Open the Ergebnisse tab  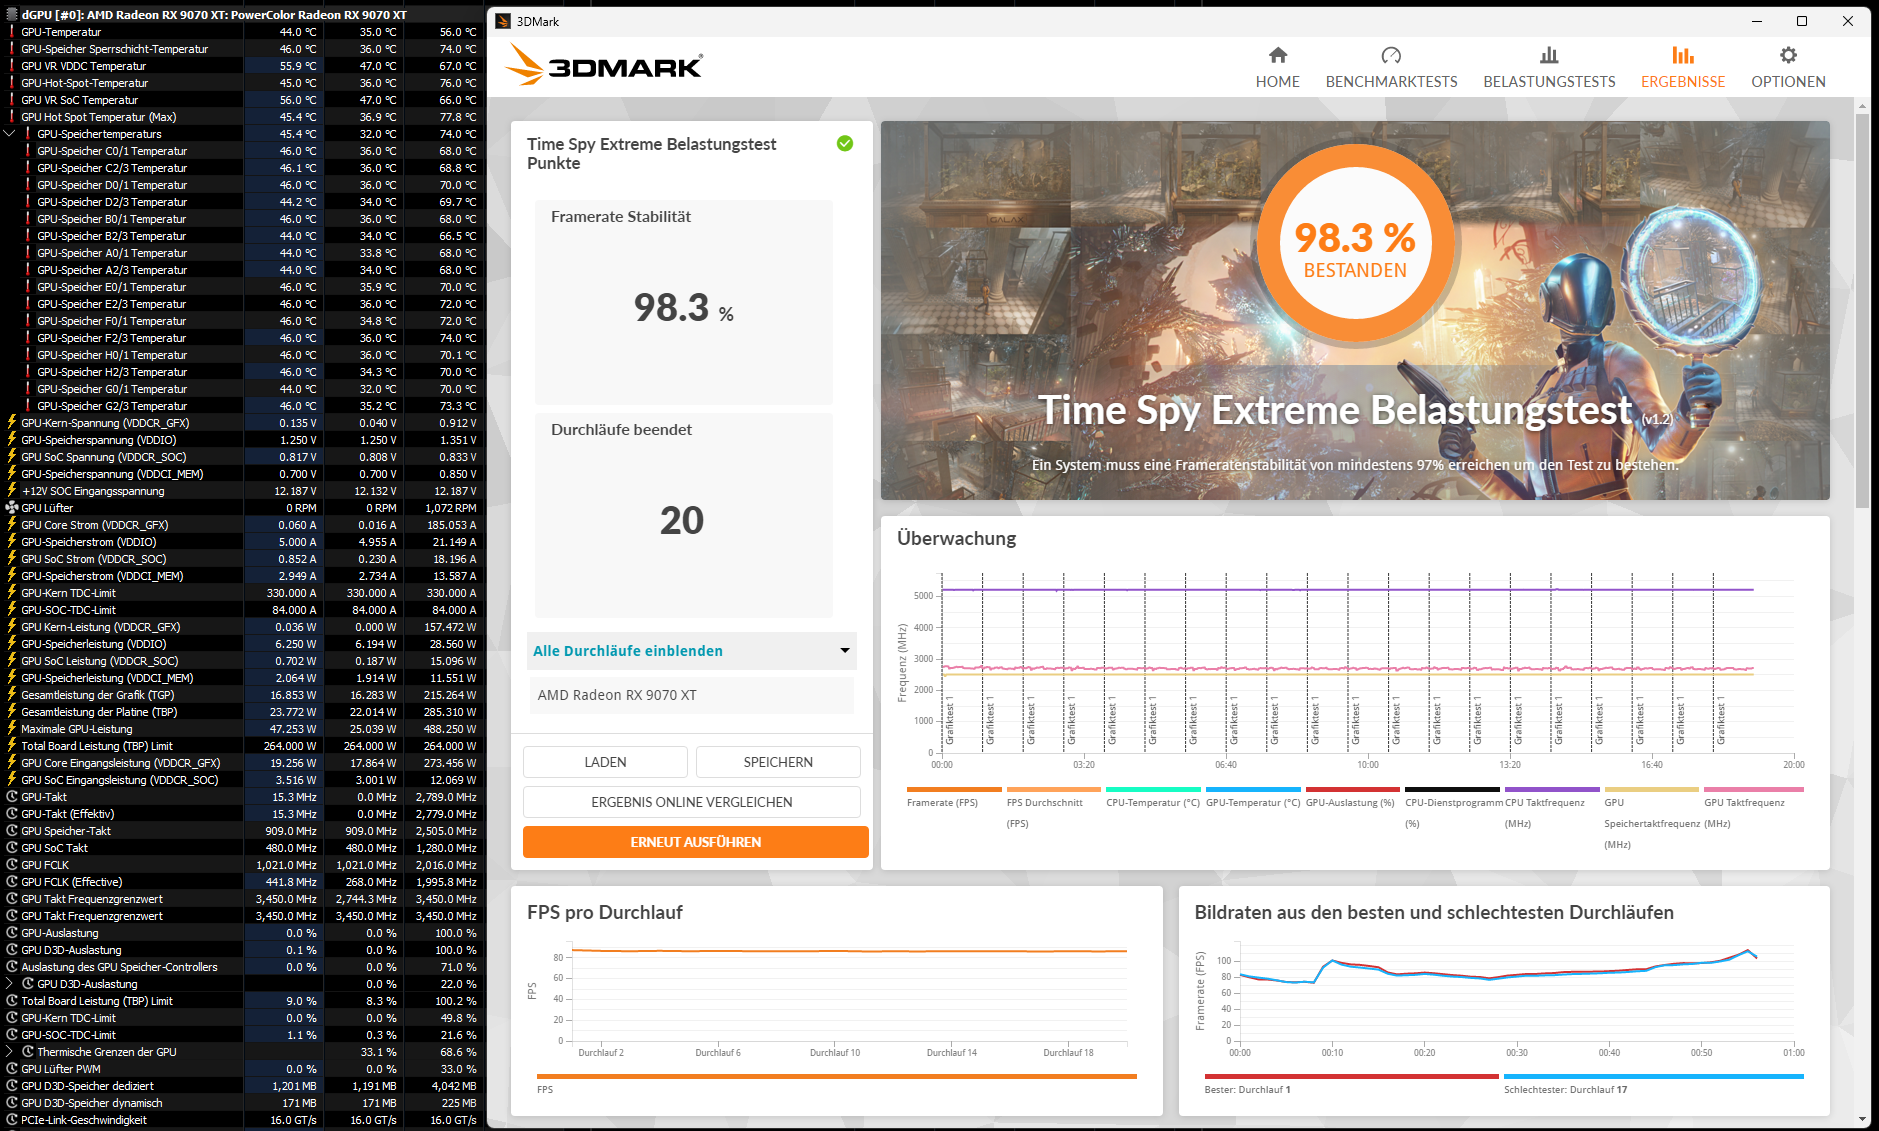1683,67
